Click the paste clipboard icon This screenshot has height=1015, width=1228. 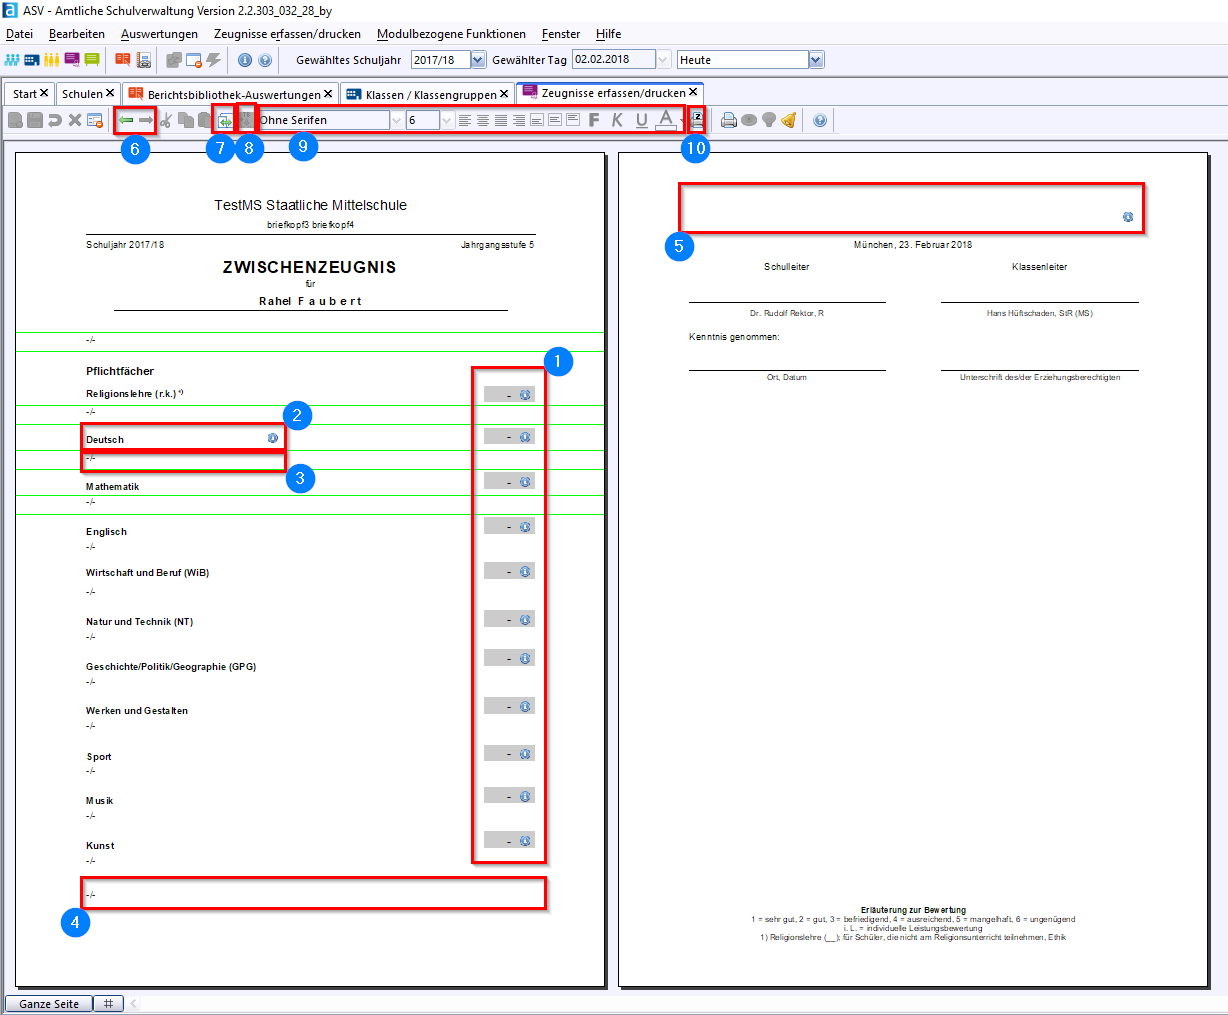coord(204,120)
